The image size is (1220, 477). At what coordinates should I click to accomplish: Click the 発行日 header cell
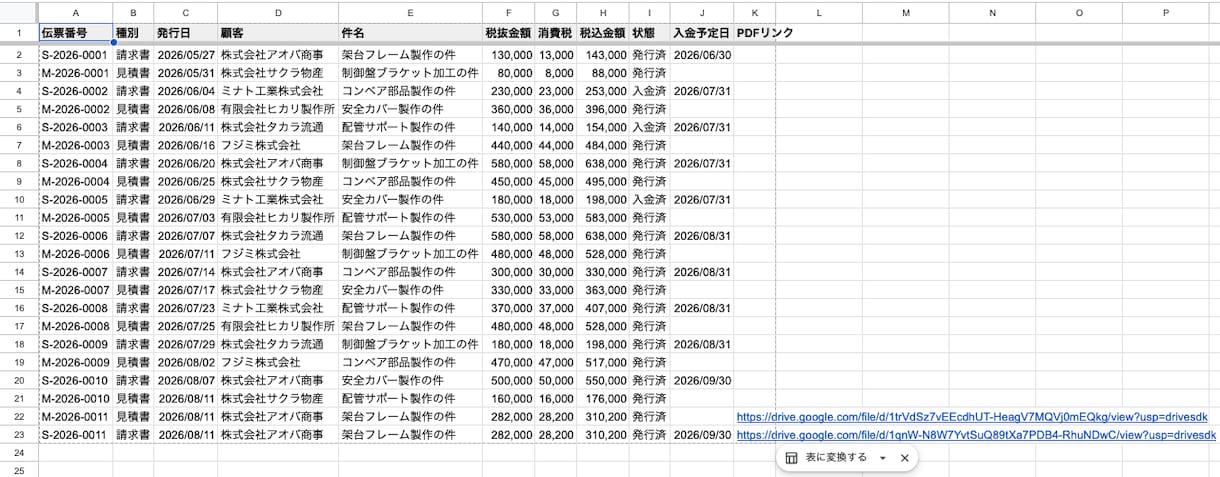coord(185,33)
